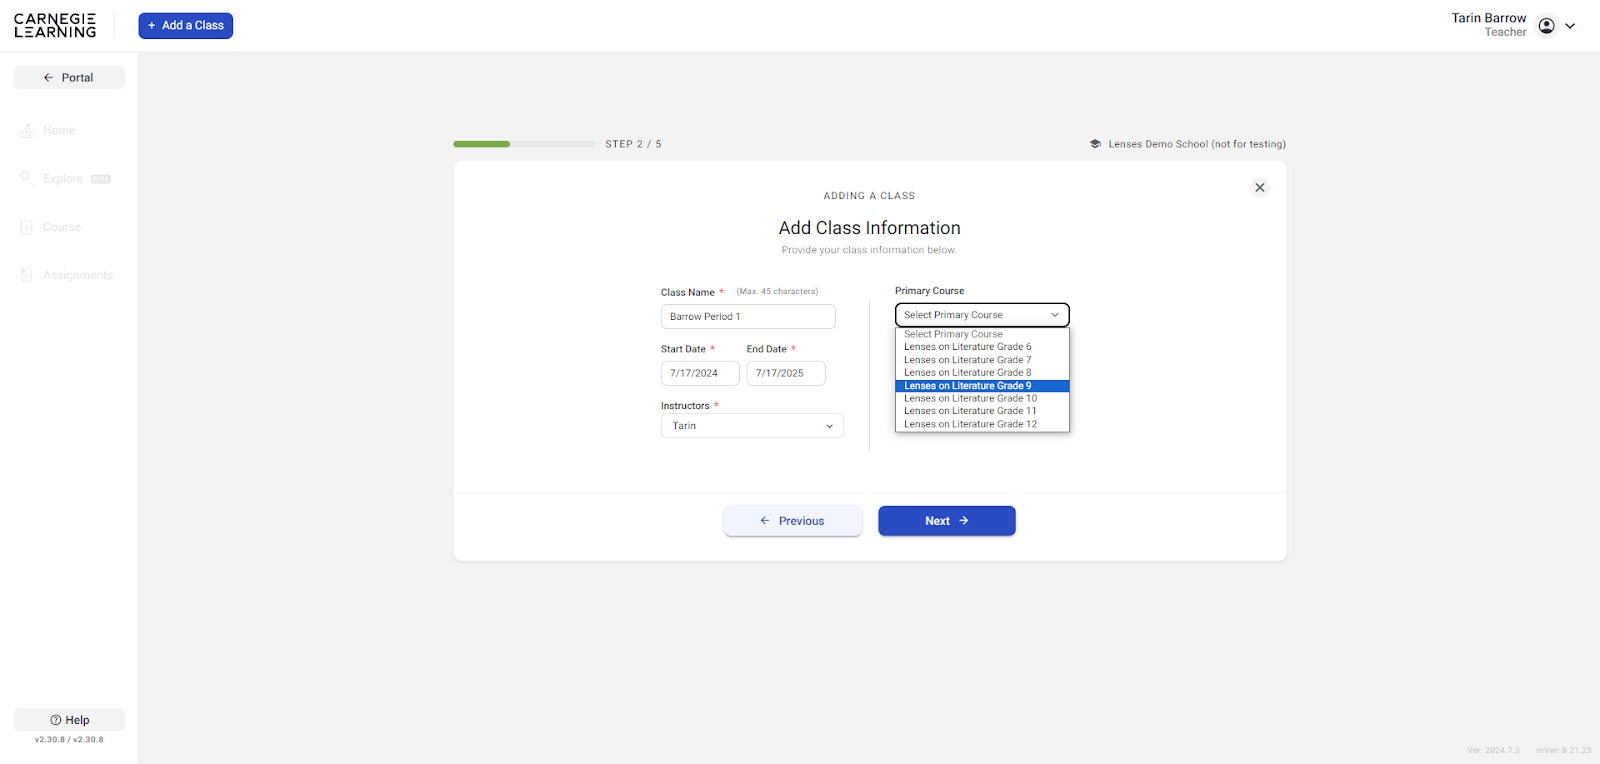Image resolution: width=1600 pixels, height=764 pixels.
Task: Choose Select Primary Course placeholder option
Action: (x=982, y=334)
